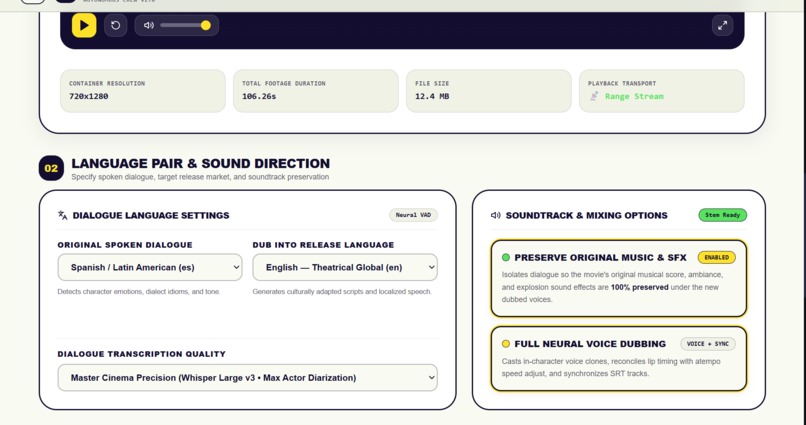Play the video with the yellow play button

tap(84, 25)
